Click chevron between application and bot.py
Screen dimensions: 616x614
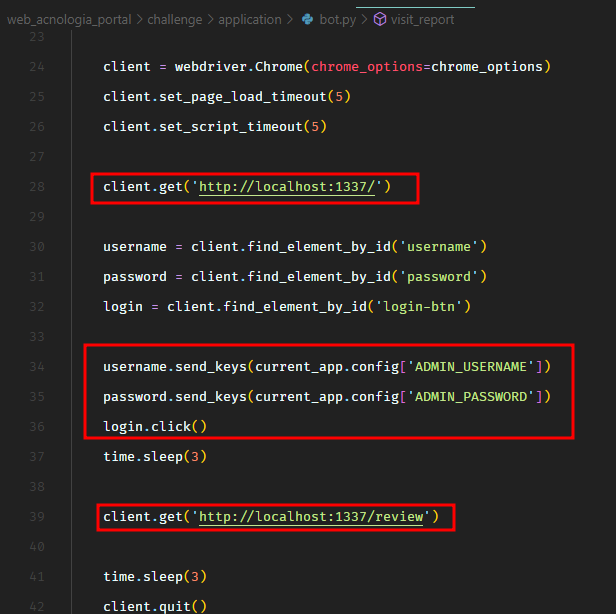tap(290, 19)
